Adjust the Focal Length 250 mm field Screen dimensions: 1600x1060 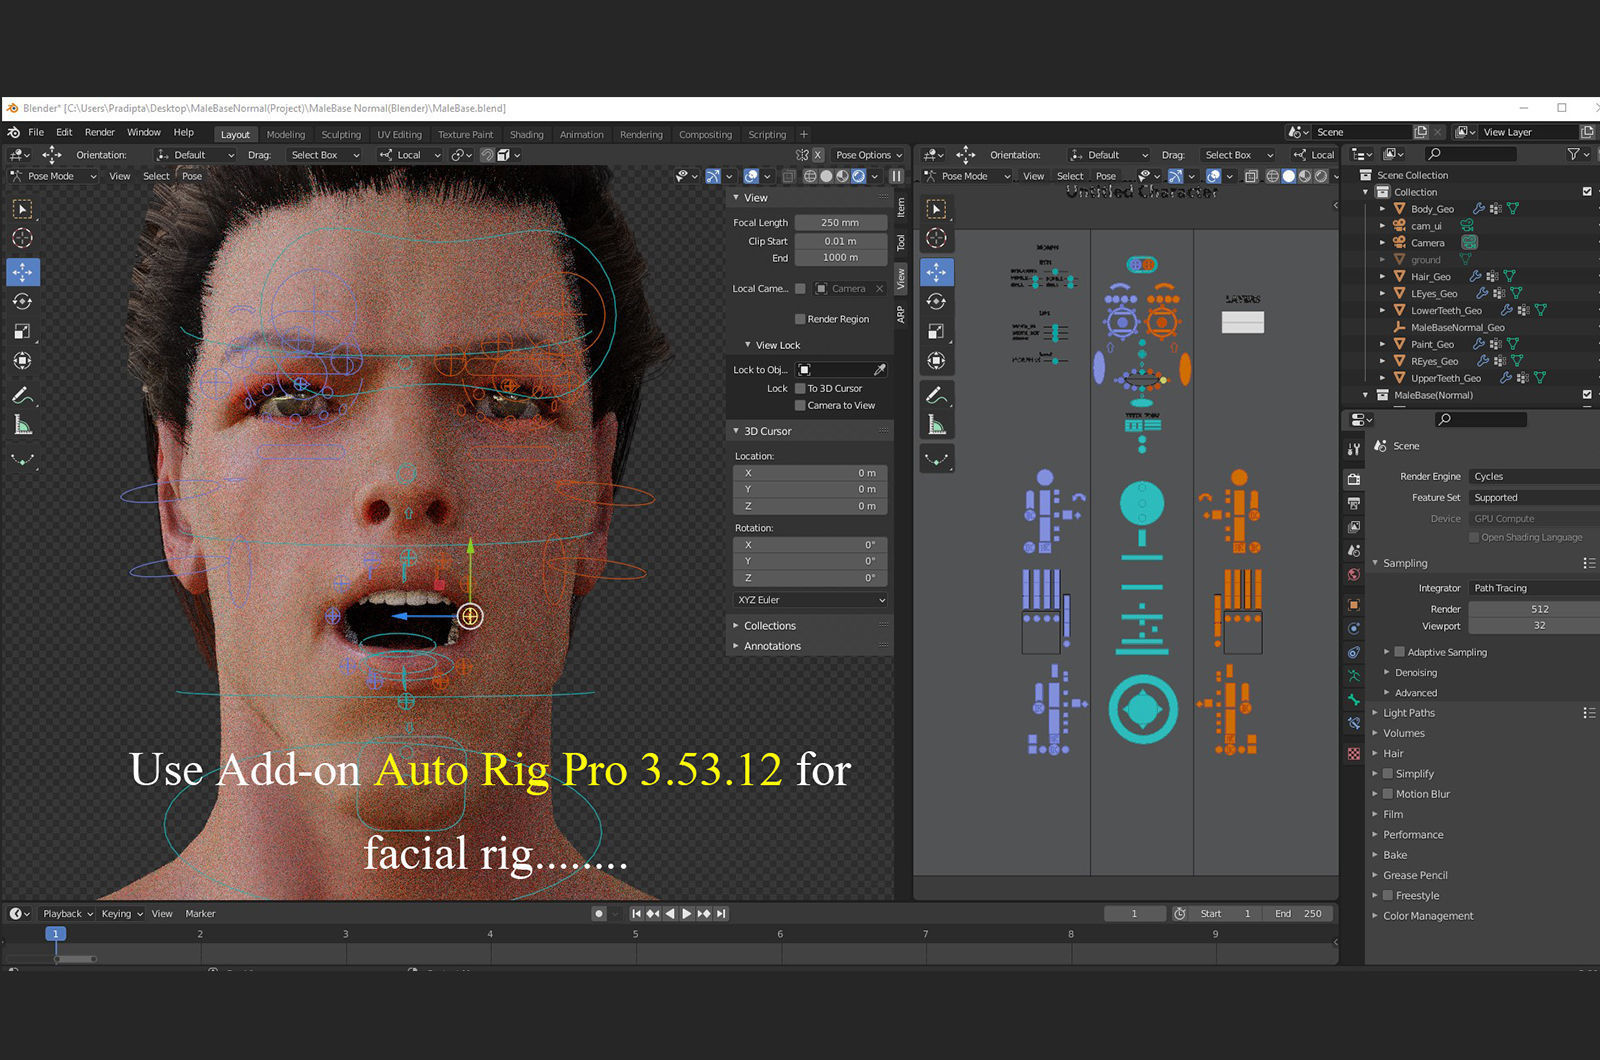(x=841, y=223)
